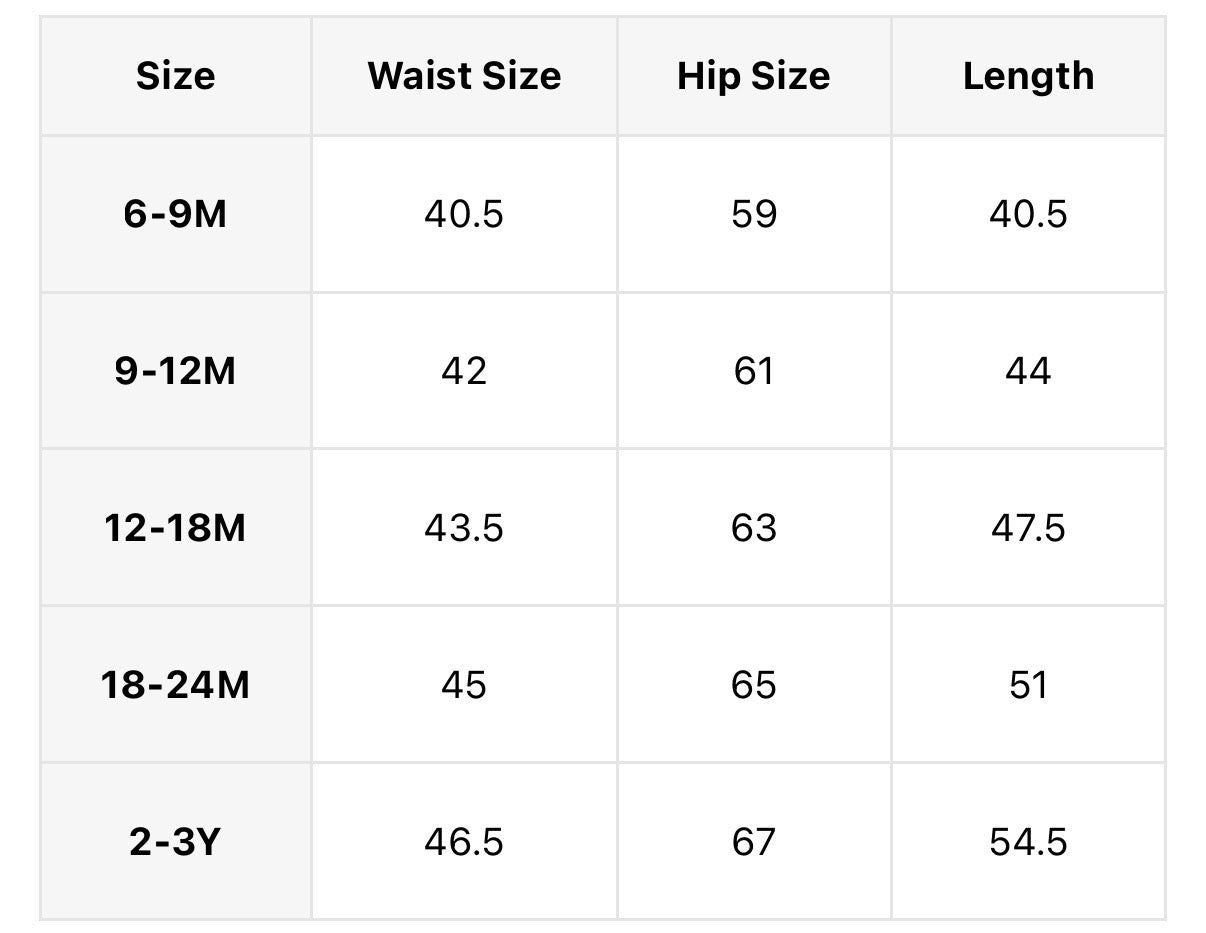1206x933 pixels.
Task: Click the length value 47.5
Action: (1028, 527)
